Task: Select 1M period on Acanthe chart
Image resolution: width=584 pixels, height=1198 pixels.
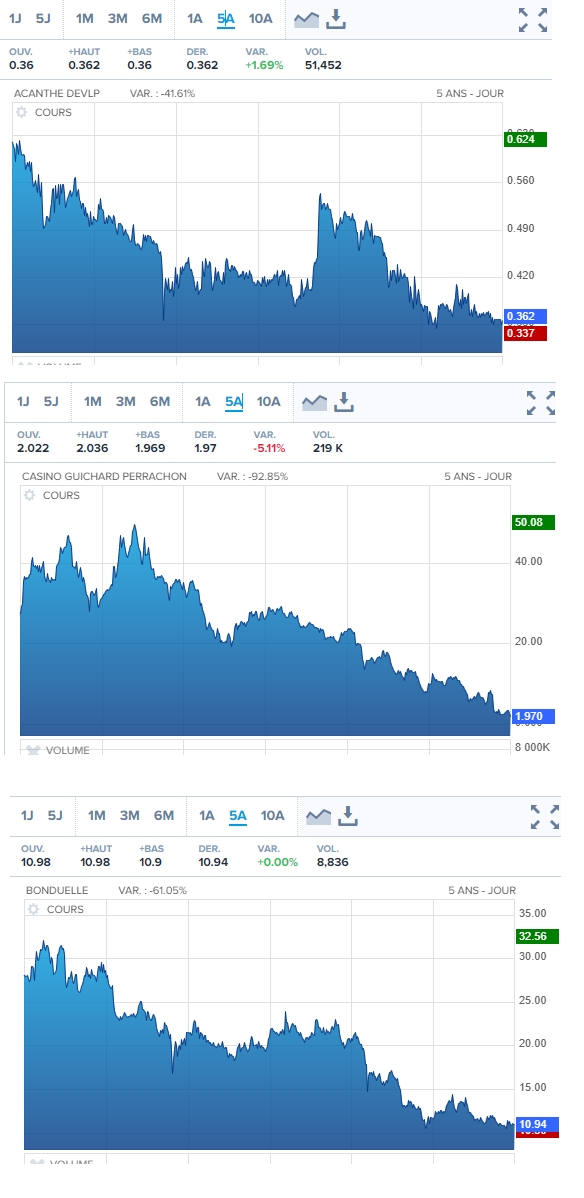Action: point(84,18)
